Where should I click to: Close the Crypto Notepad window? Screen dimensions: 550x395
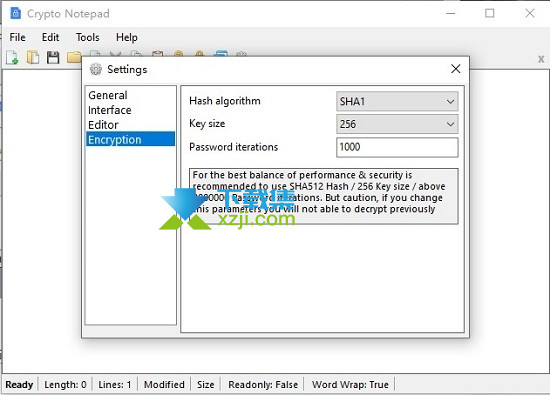tap(530, 13)
